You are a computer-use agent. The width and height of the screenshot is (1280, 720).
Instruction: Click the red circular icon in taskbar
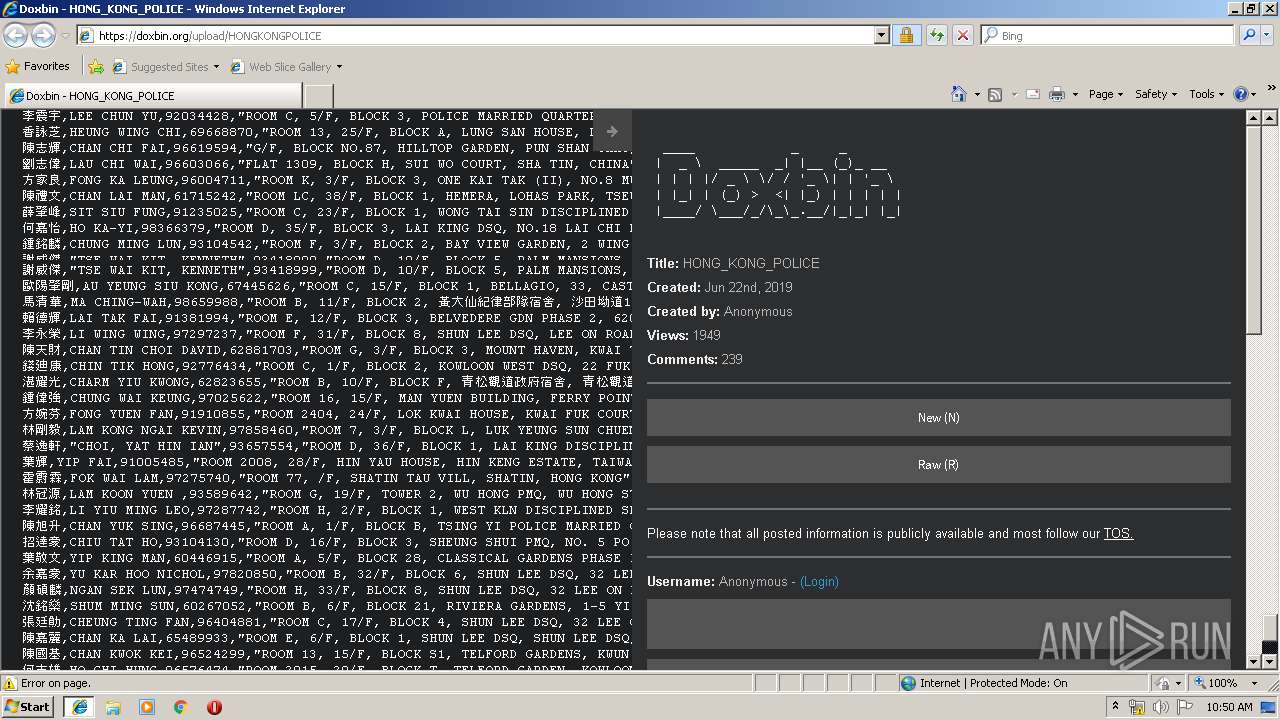coord(214,706)
